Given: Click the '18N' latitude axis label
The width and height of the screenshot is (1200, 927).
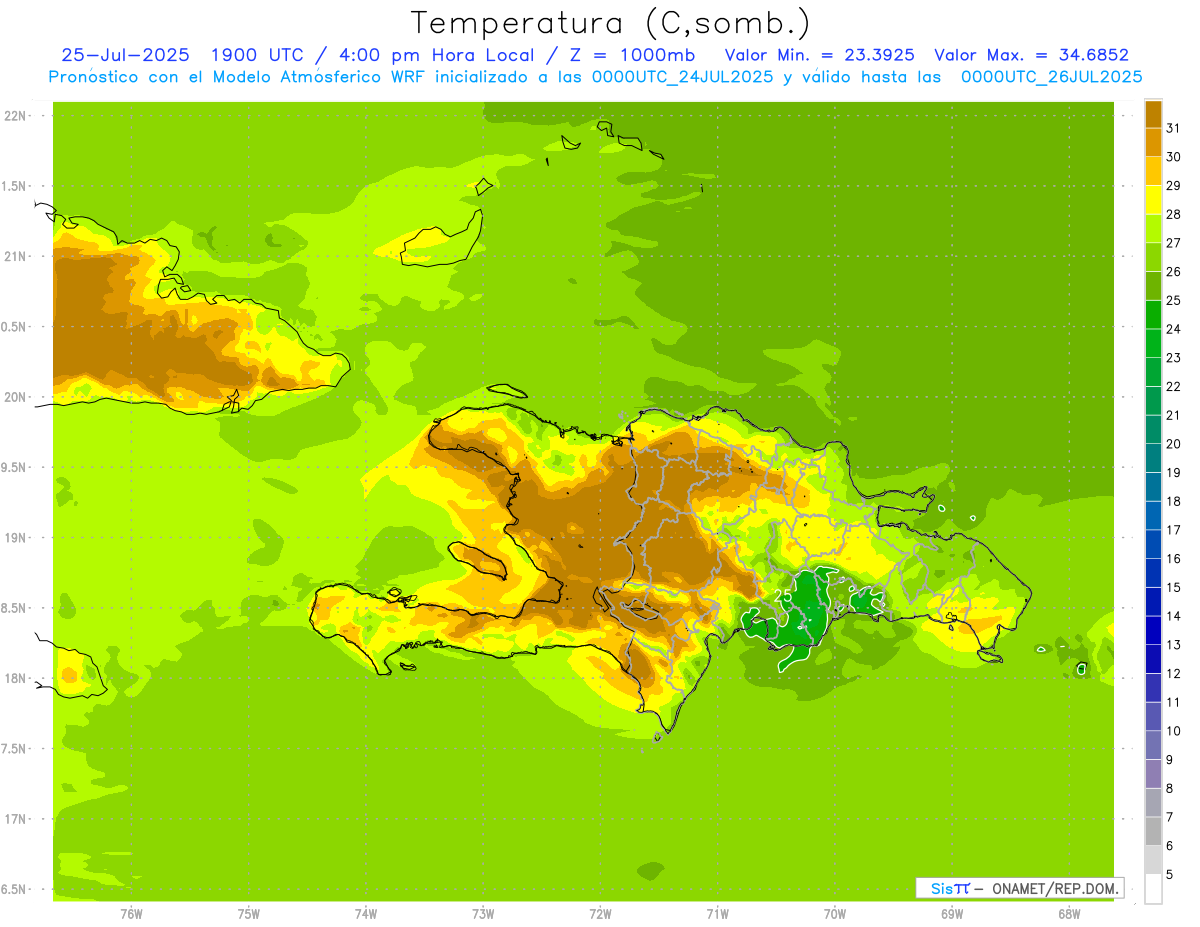Looking at the screenshot, I should click(15, 678).
